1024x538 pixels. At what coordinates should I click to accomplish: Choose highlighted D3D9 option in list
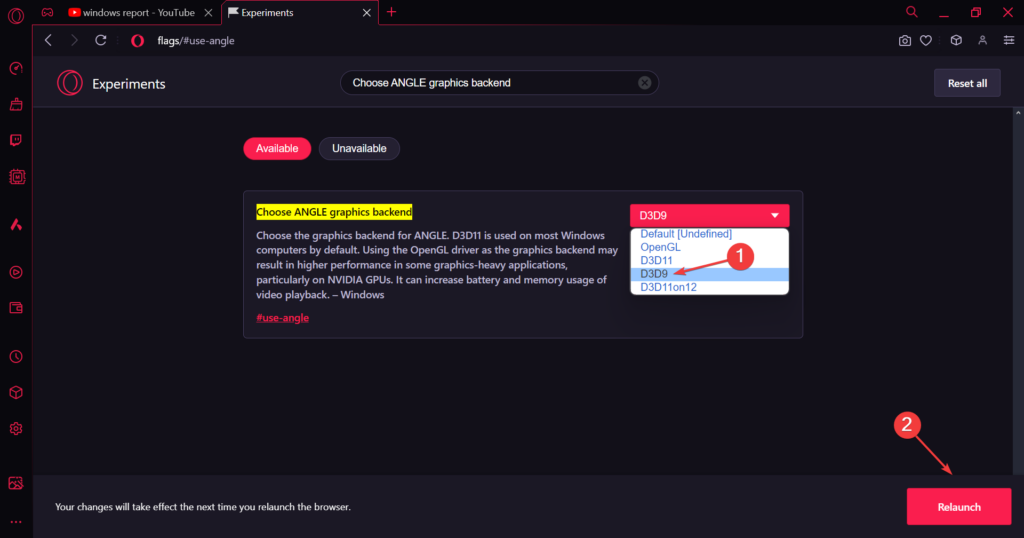coord(709,274)
